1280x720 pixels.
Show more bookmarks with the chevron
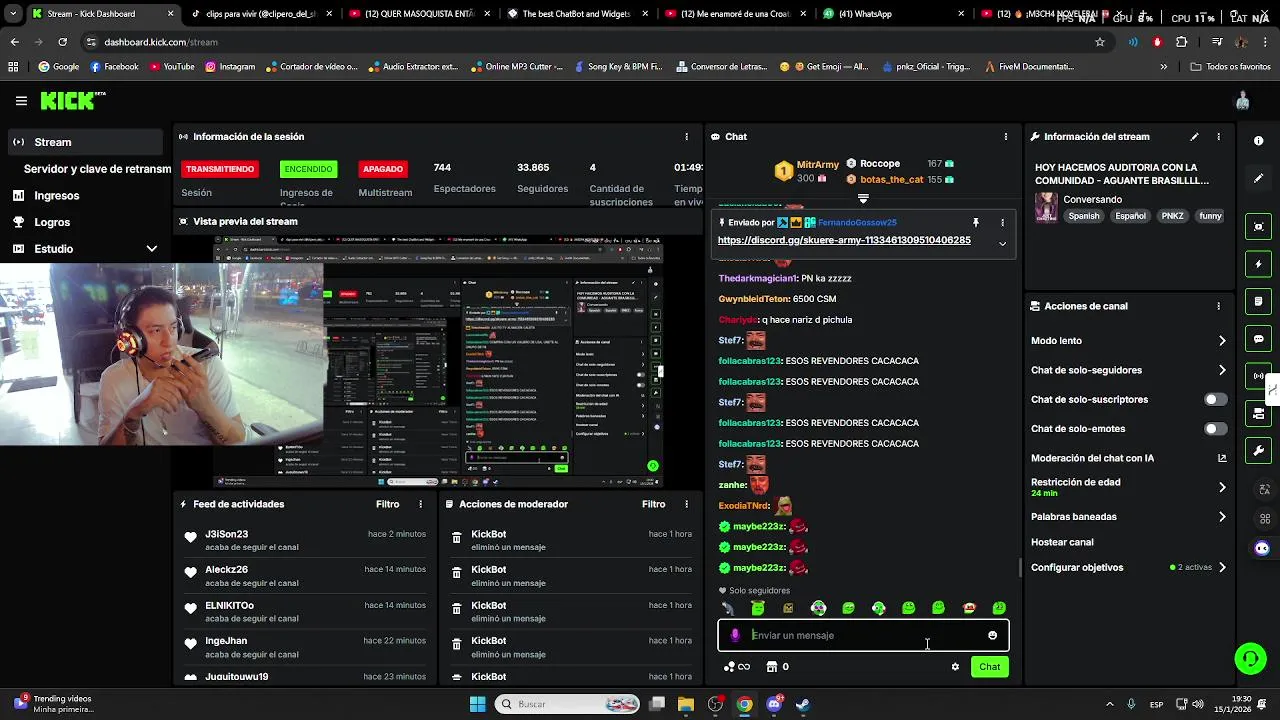coord(1163,67)
